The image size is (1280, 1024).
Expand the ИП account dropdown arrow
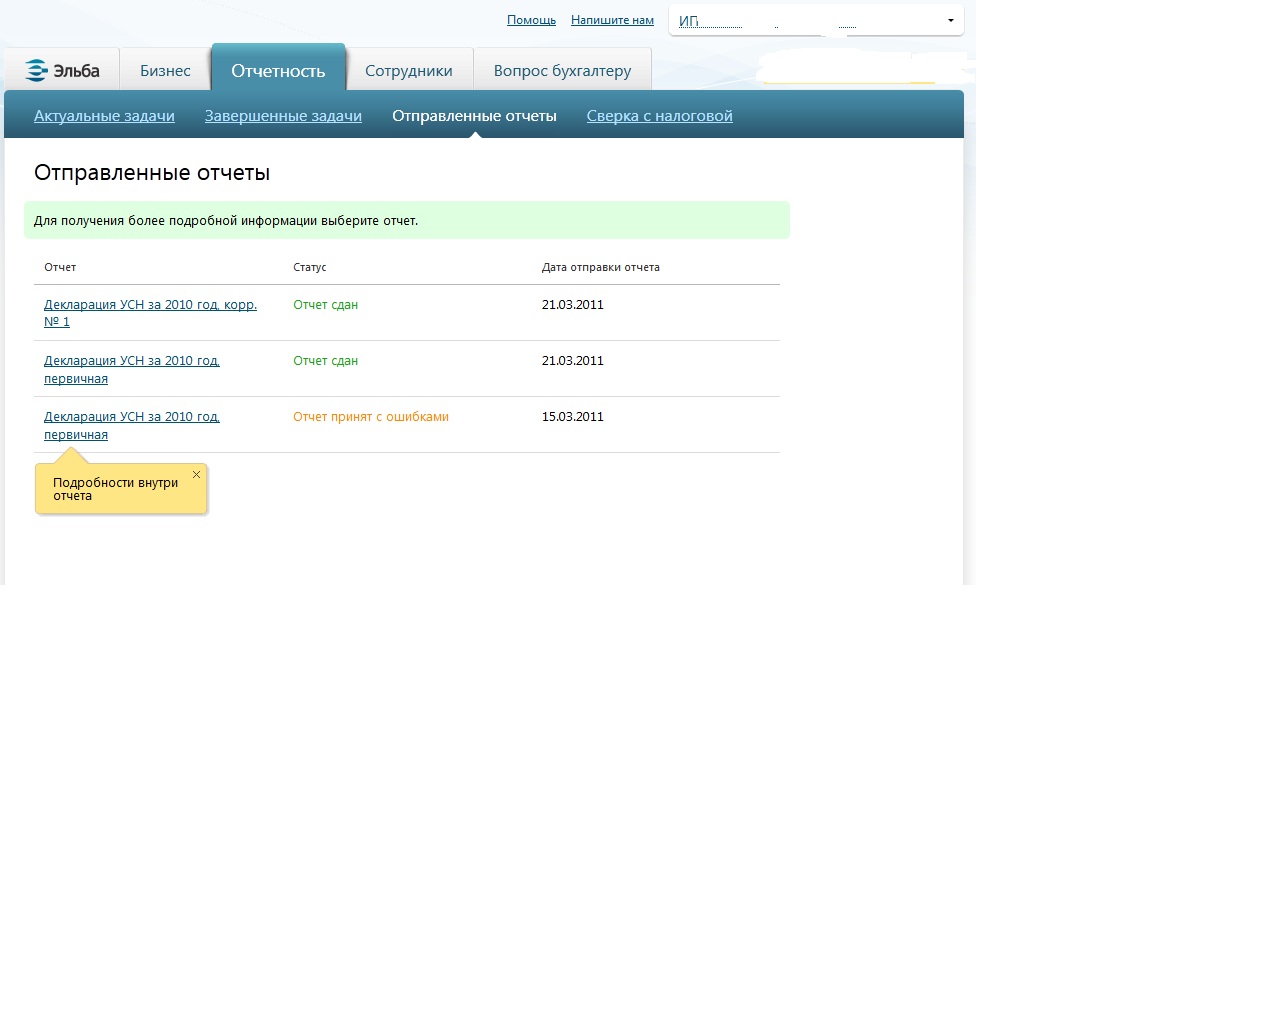[x=950, y=21]
